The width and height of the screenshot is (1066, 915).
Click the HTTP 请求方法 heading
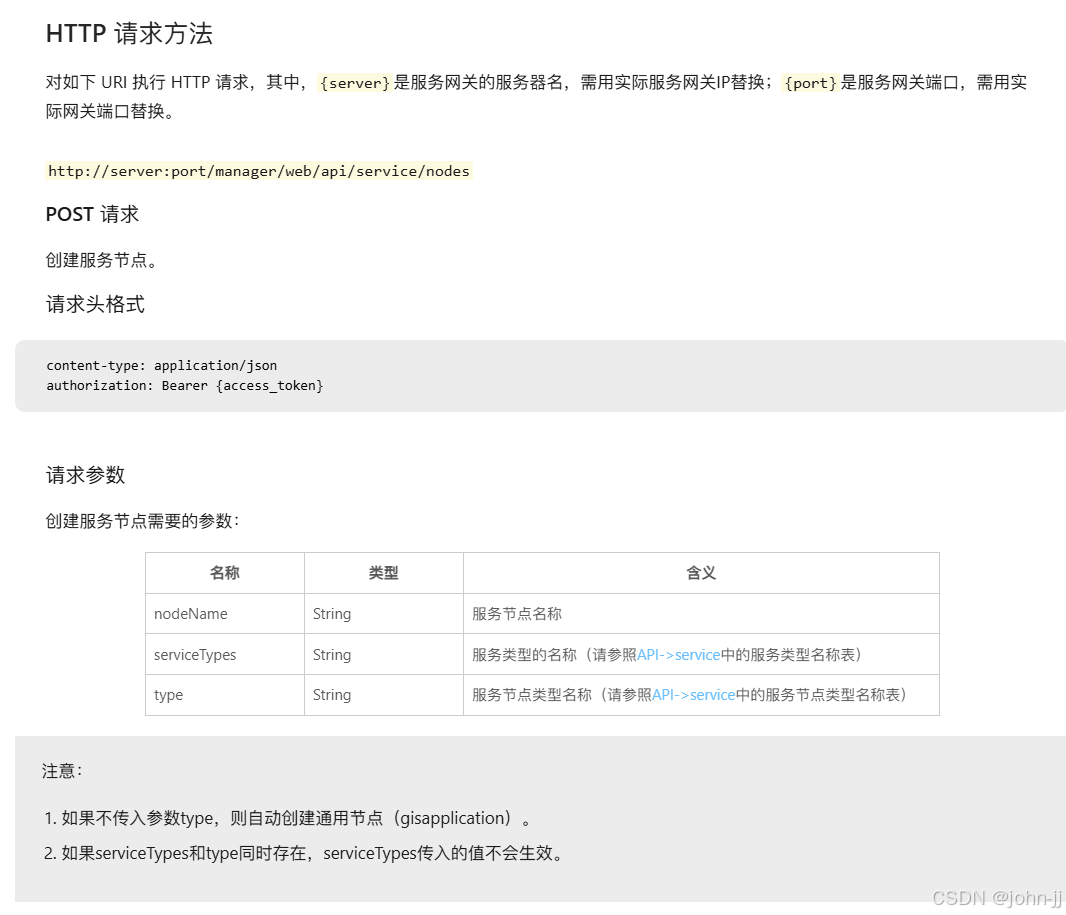click(130, 33)
